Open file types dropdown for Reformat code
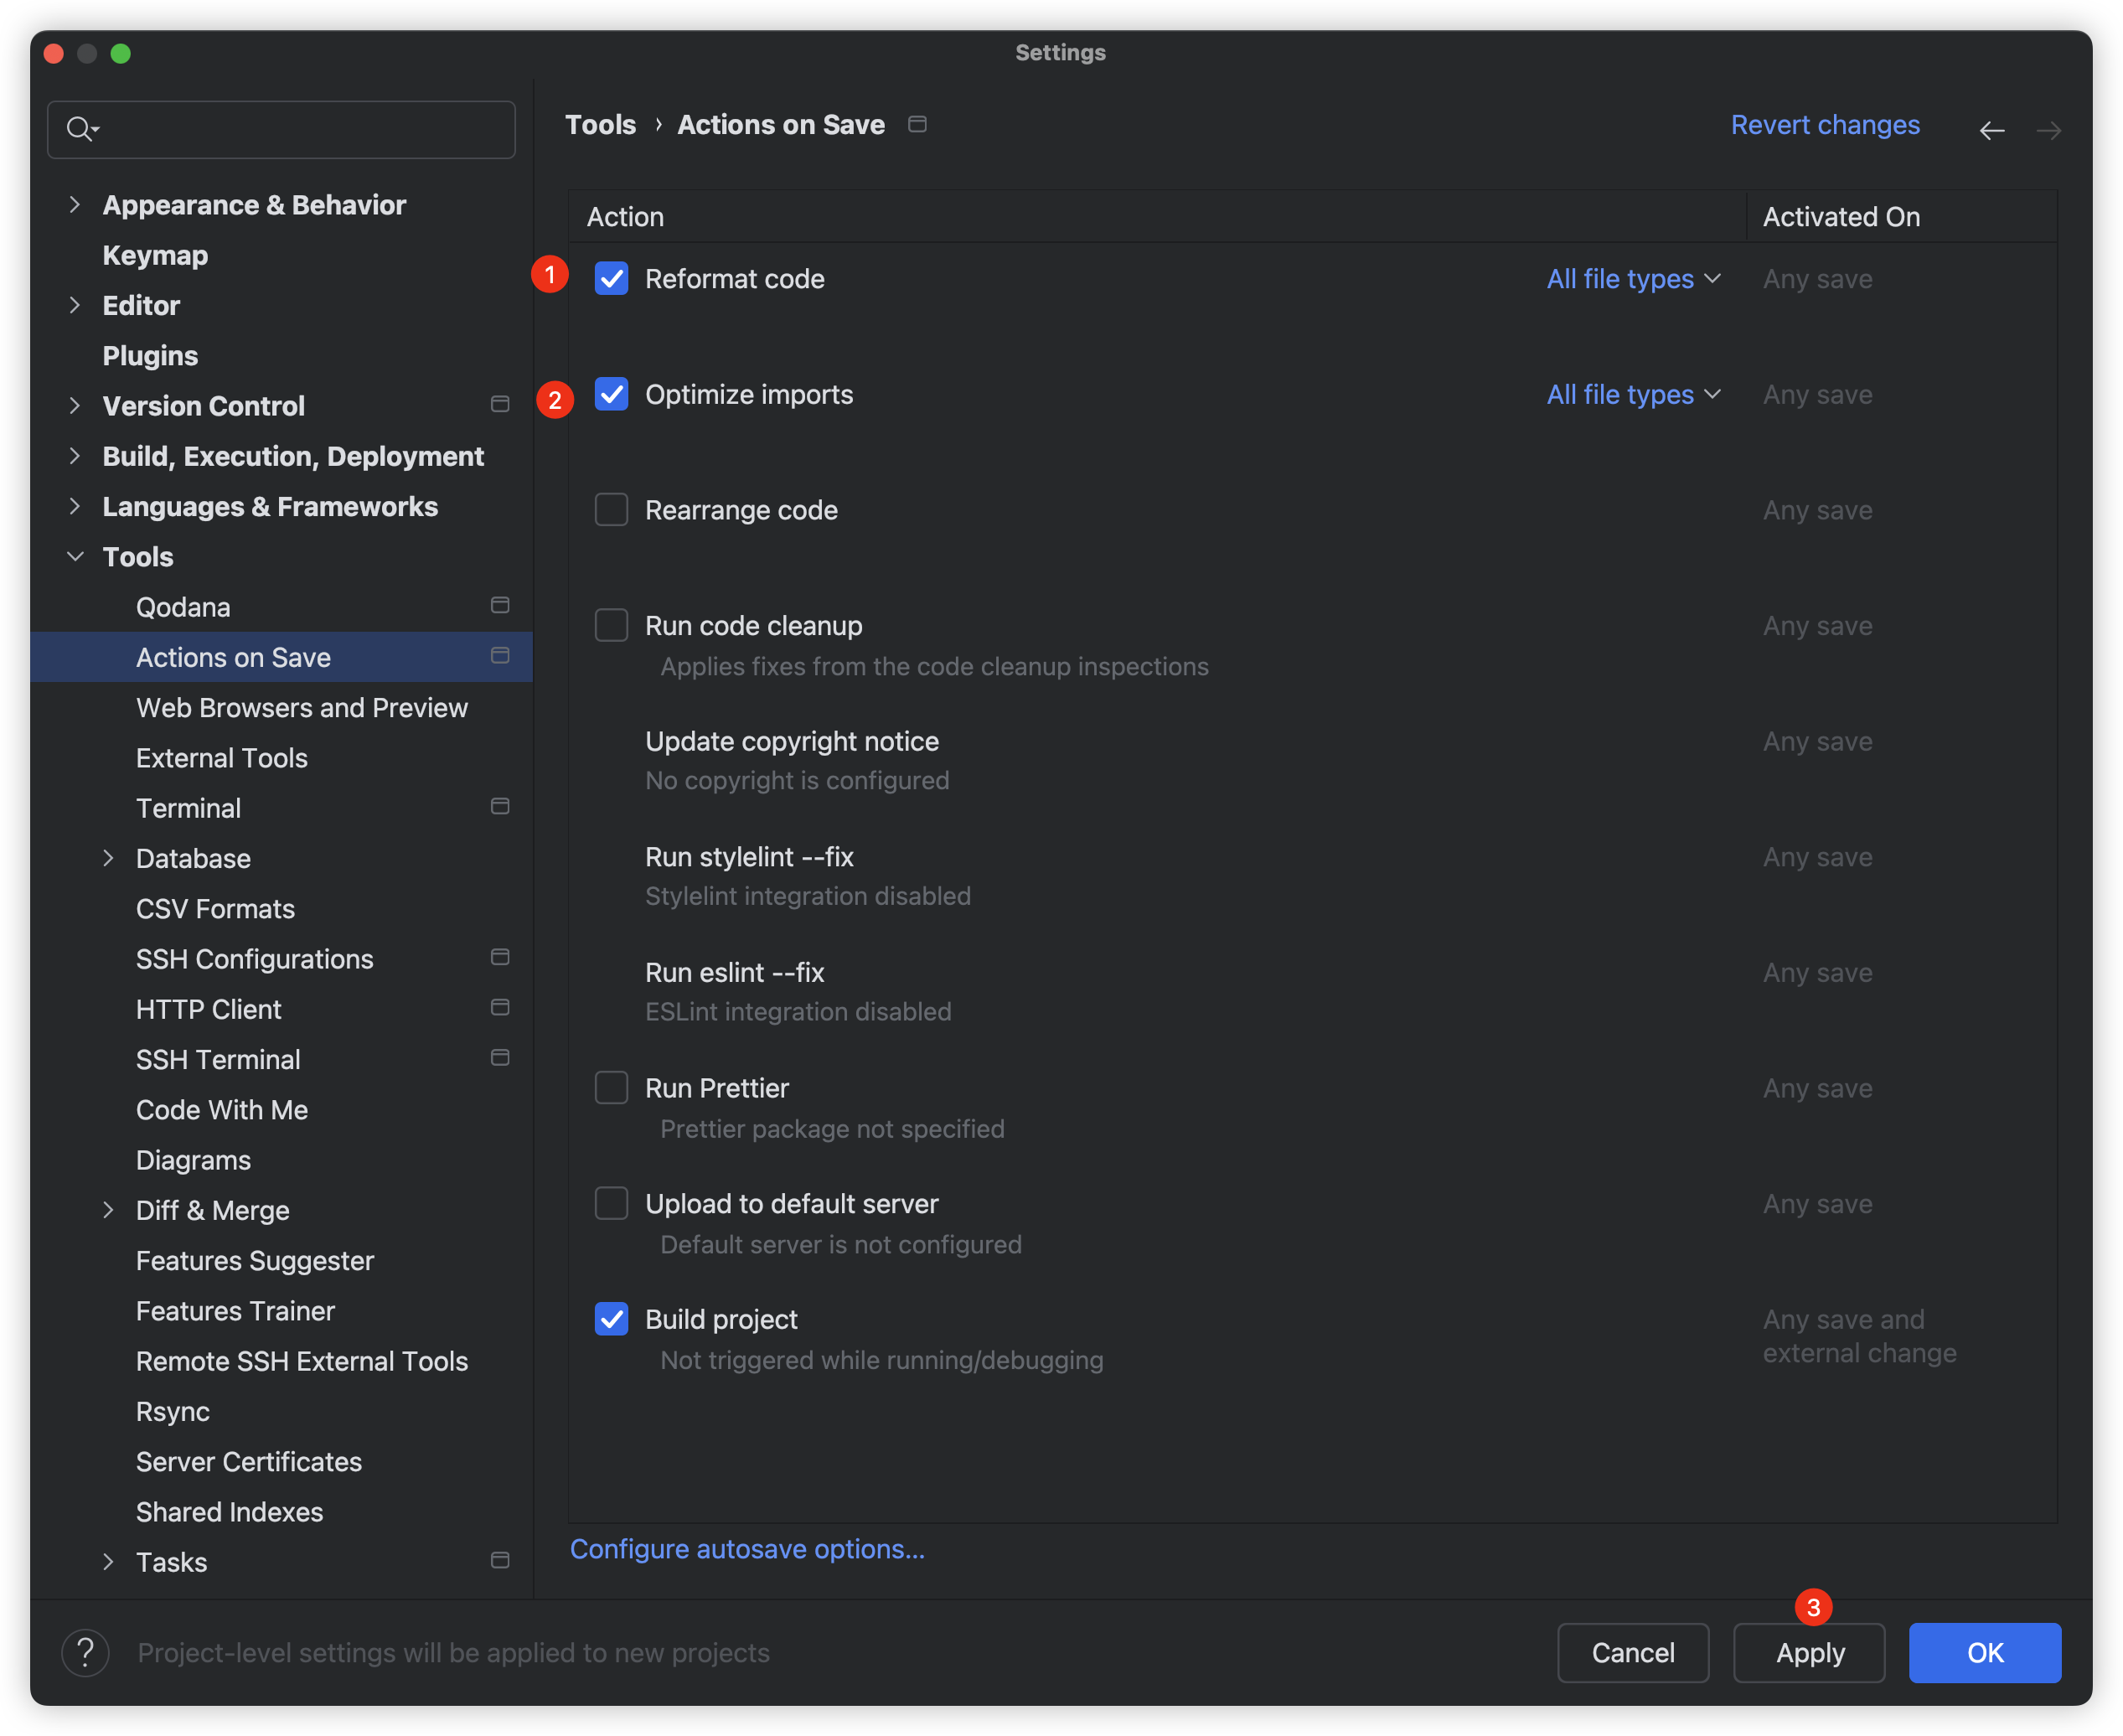The width and height of the screenshot is (2123, 1736). (1633, 279)
